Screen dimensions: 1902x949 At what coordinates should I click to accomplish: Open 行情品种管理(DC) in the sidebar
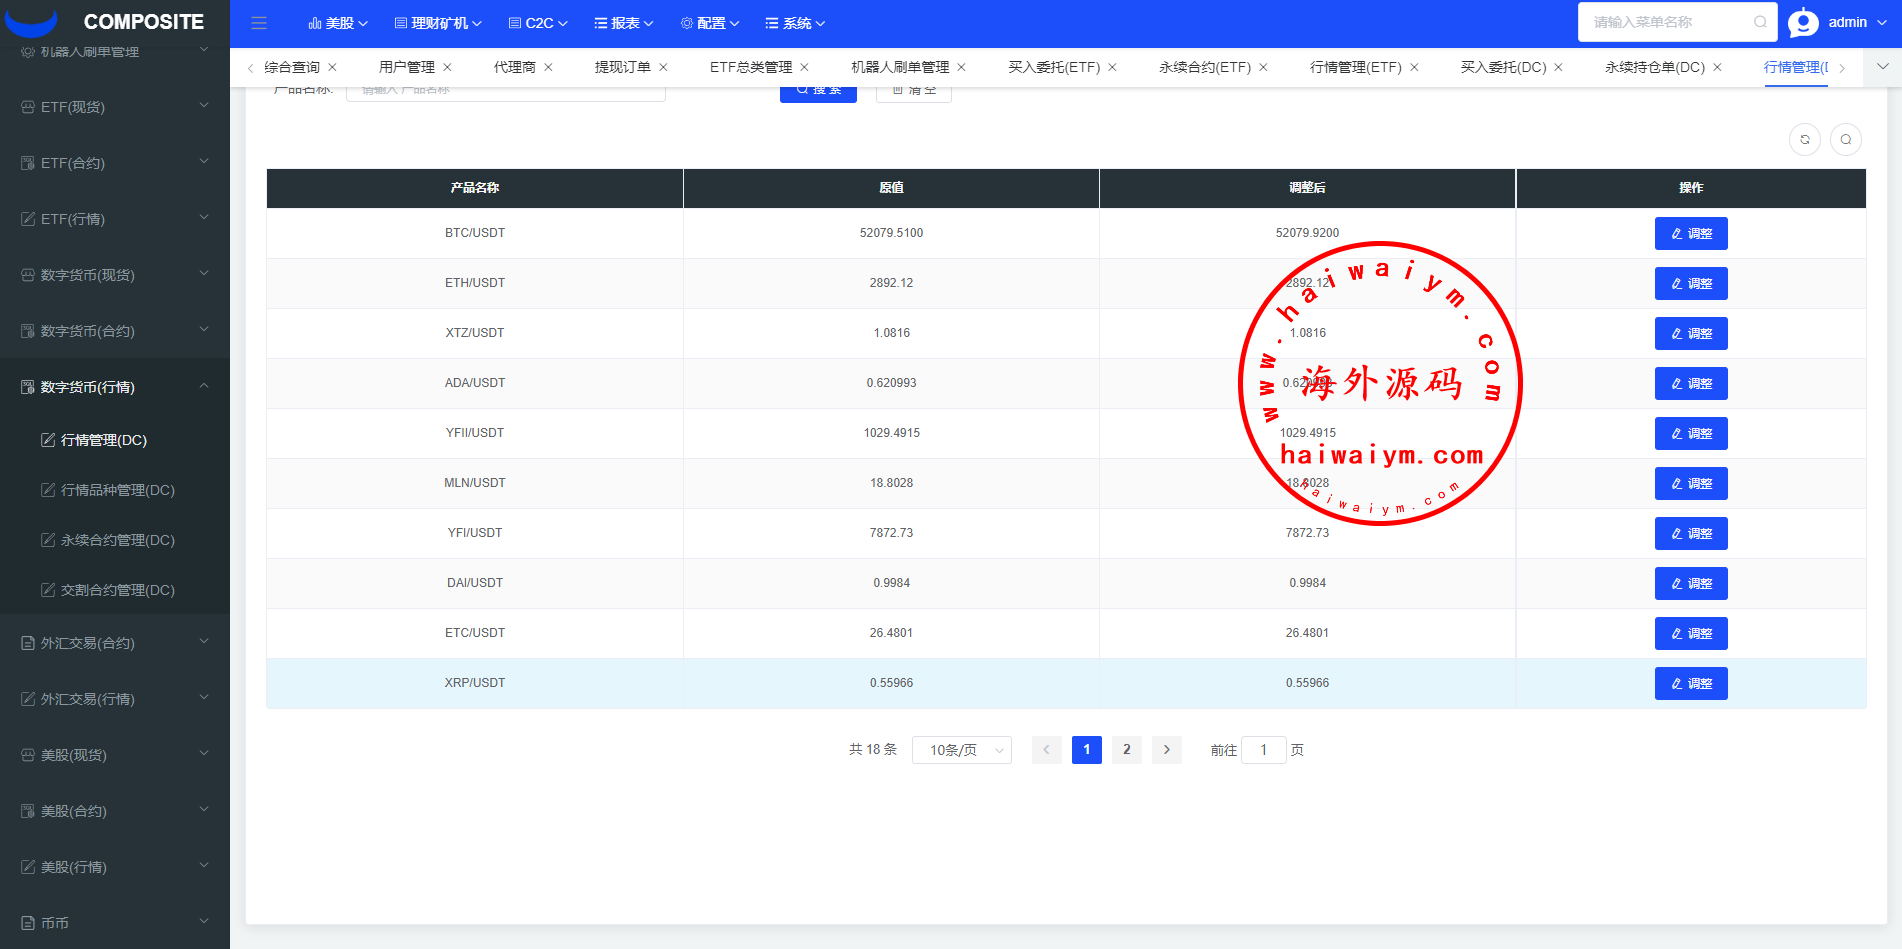[117, 490]
